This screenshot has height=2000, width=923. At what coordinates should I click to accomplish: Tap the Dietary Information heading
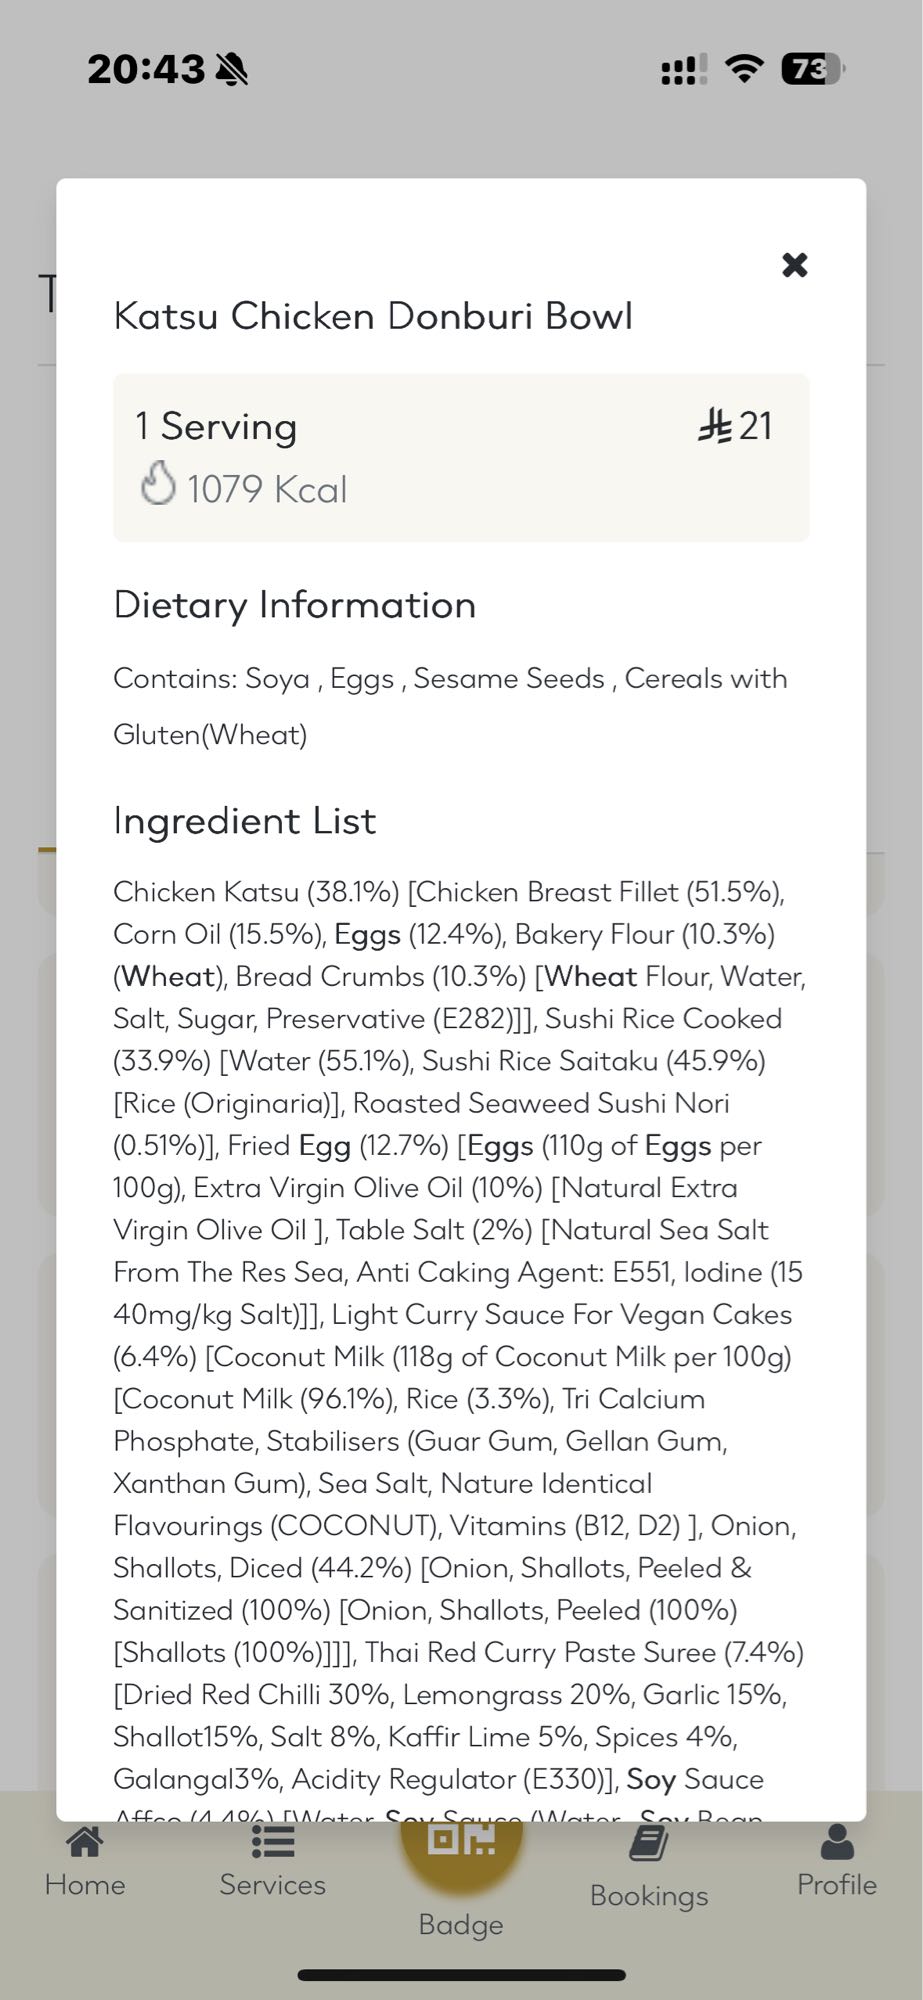coord(294,605)
